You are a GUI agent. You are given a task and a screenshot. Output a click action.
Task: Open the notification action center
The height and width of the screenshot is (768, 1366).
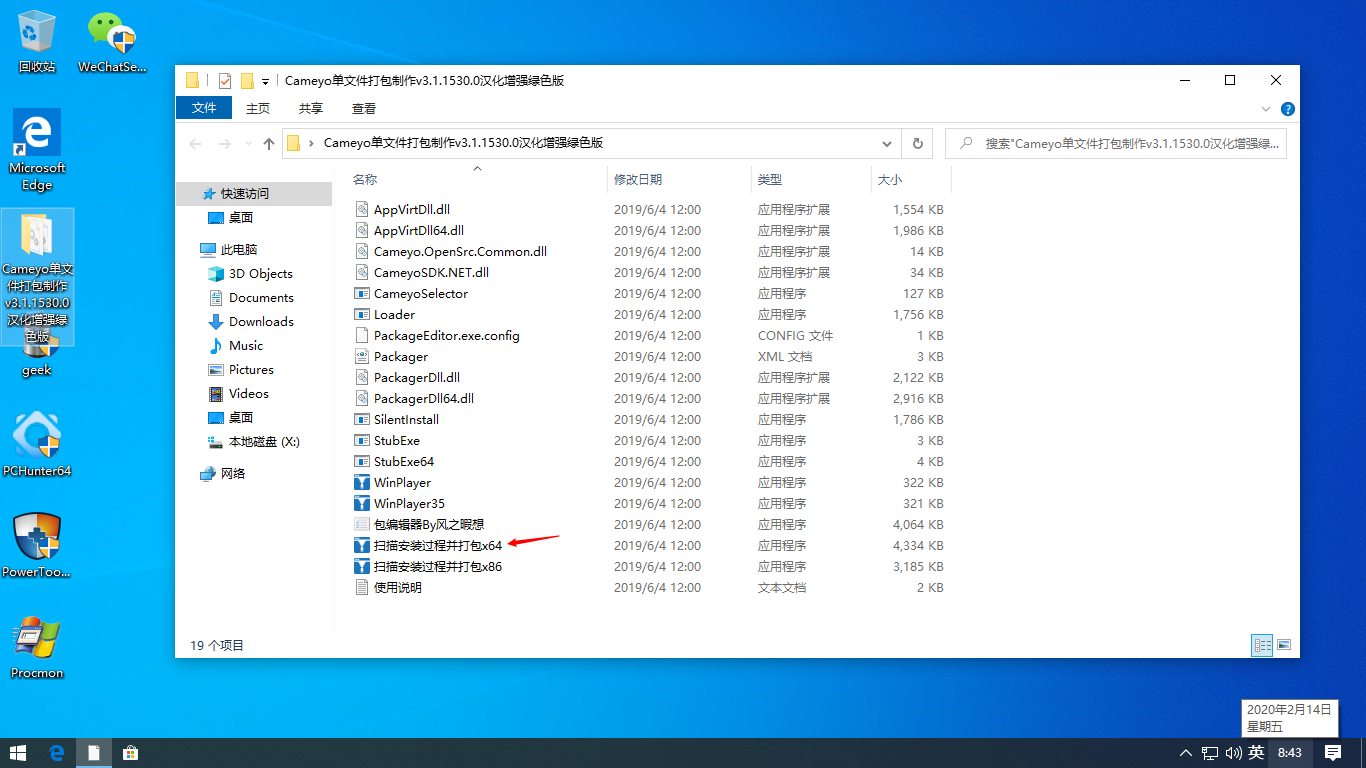click(x=1333, y=753)
